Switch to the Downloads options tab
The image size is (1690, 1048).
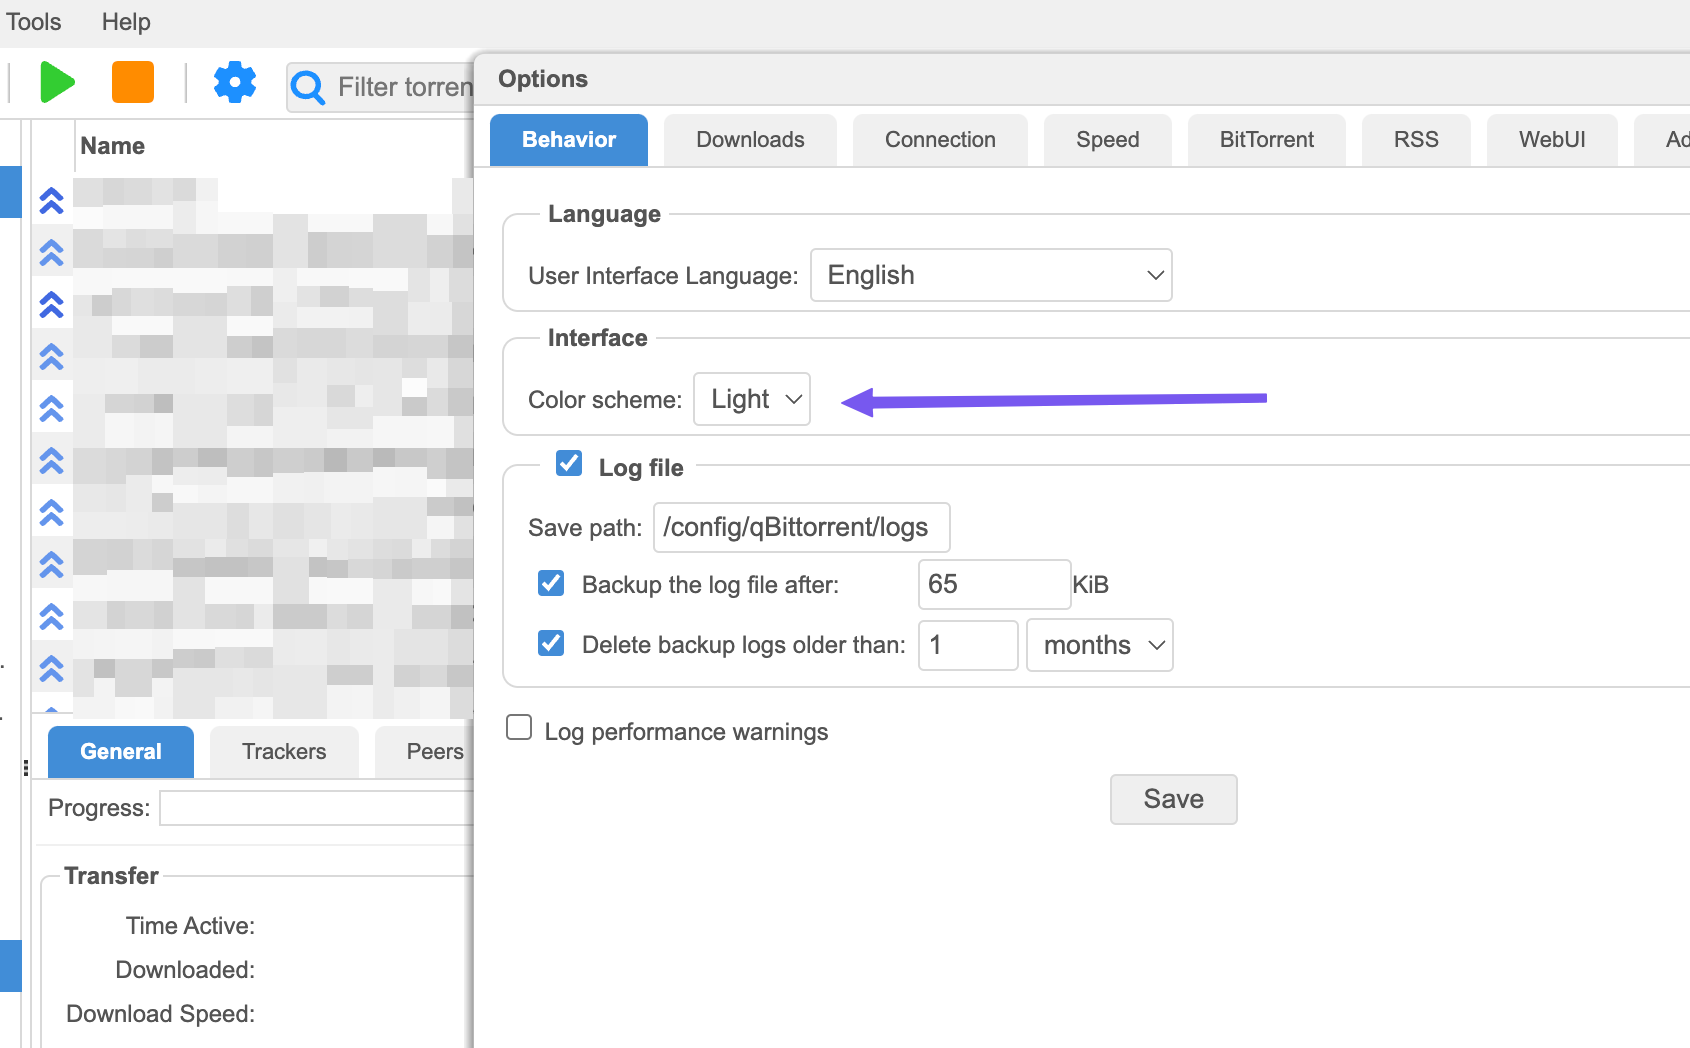pos(750,140)
